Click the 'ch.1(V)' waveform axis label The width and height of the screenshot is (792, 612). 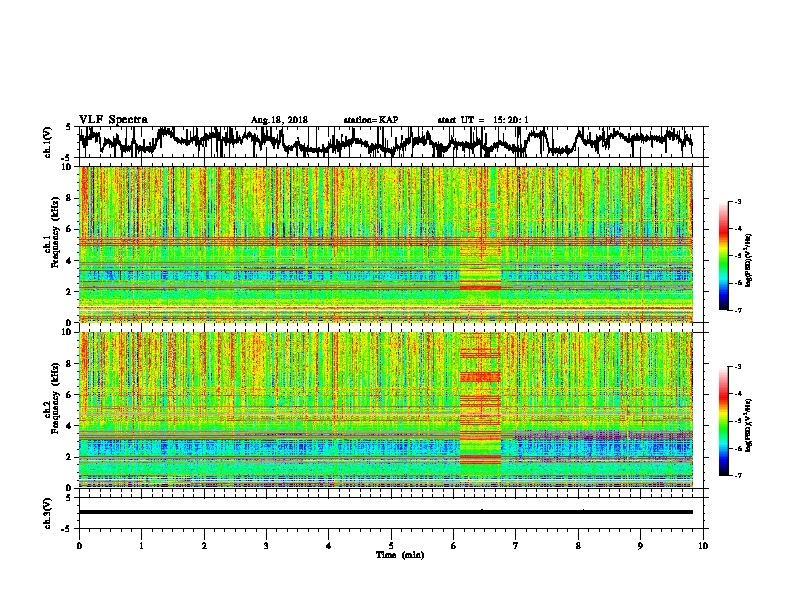pyautogui.click(x=48, y=142)
